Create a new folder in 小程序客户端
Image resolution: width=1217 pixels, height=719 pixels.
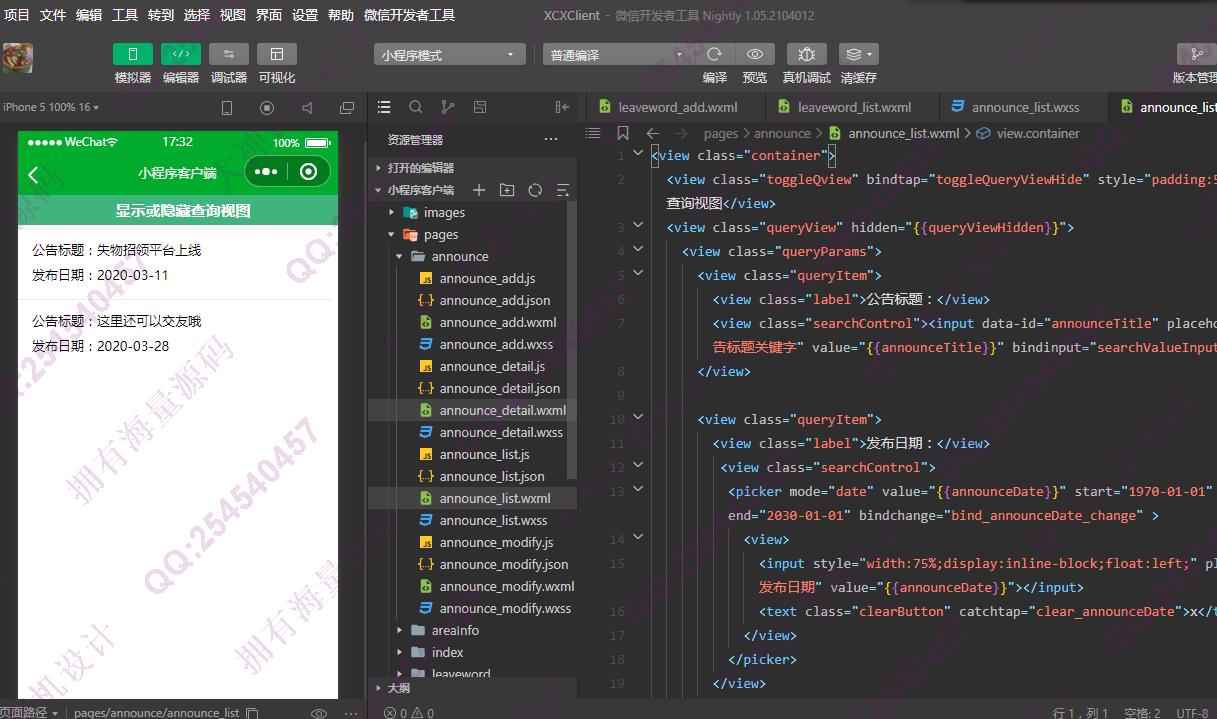click(x=507, y=190)
